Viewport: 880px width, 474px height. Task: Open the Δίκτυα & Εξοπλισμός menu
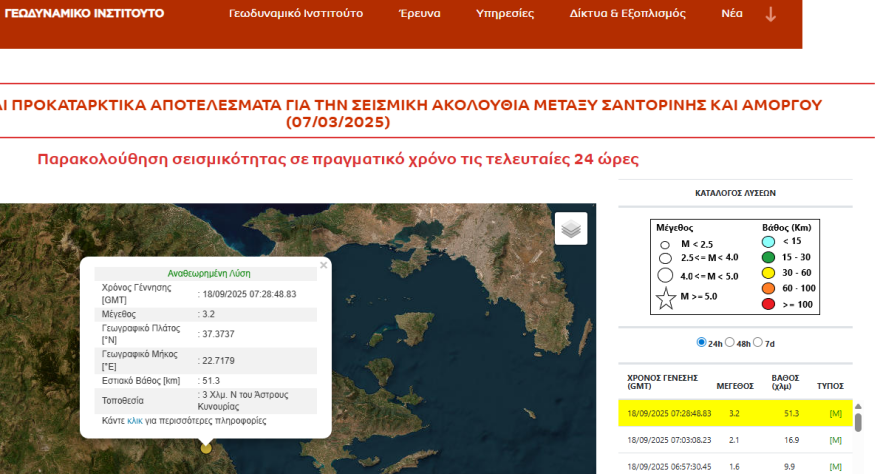[x=627, y=13]
